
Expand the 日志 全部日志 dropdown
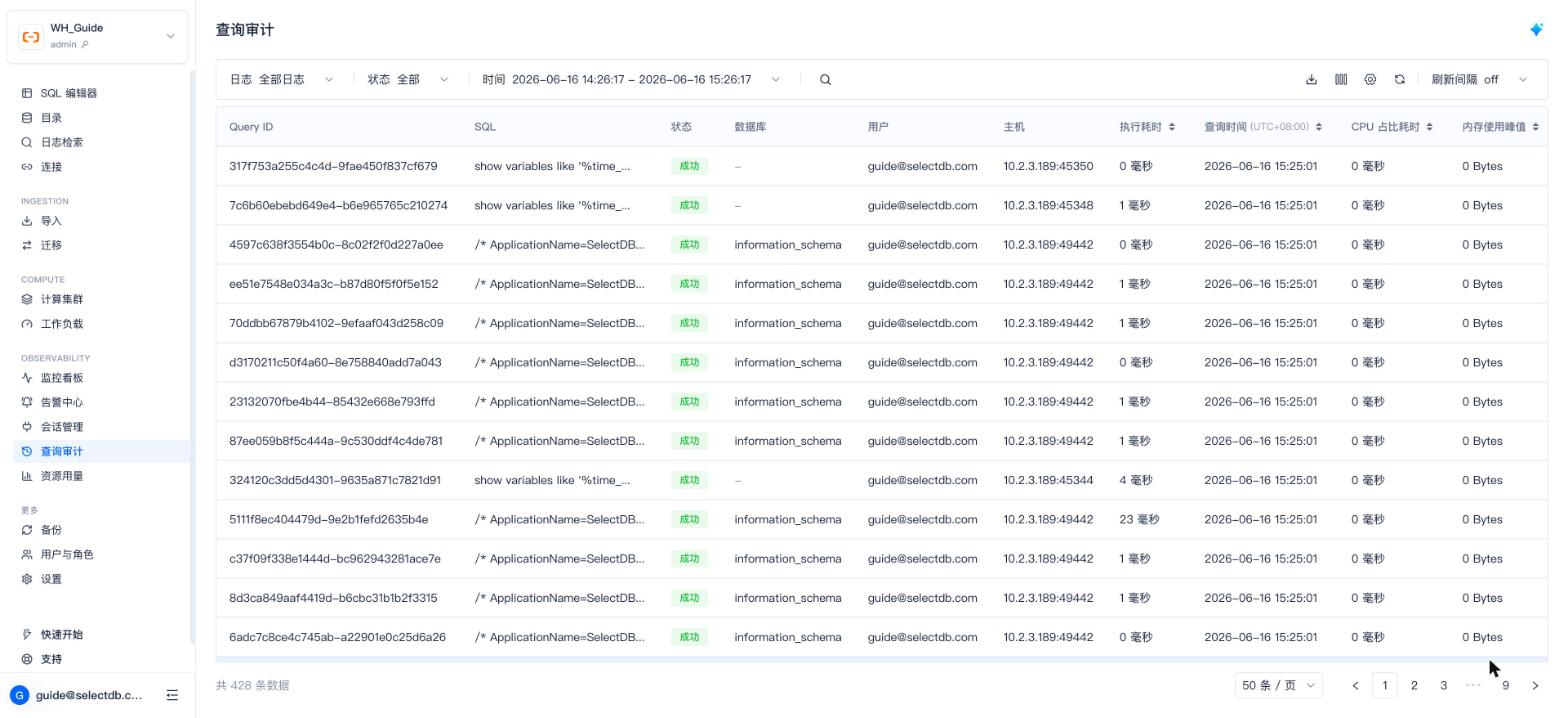click(x=282, y=80)
